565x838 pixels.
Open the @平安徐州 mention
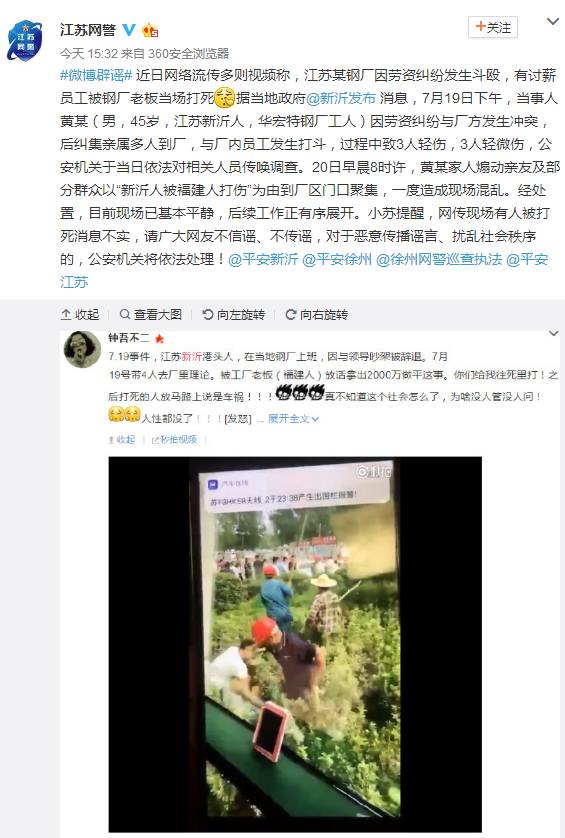(337, 259)
